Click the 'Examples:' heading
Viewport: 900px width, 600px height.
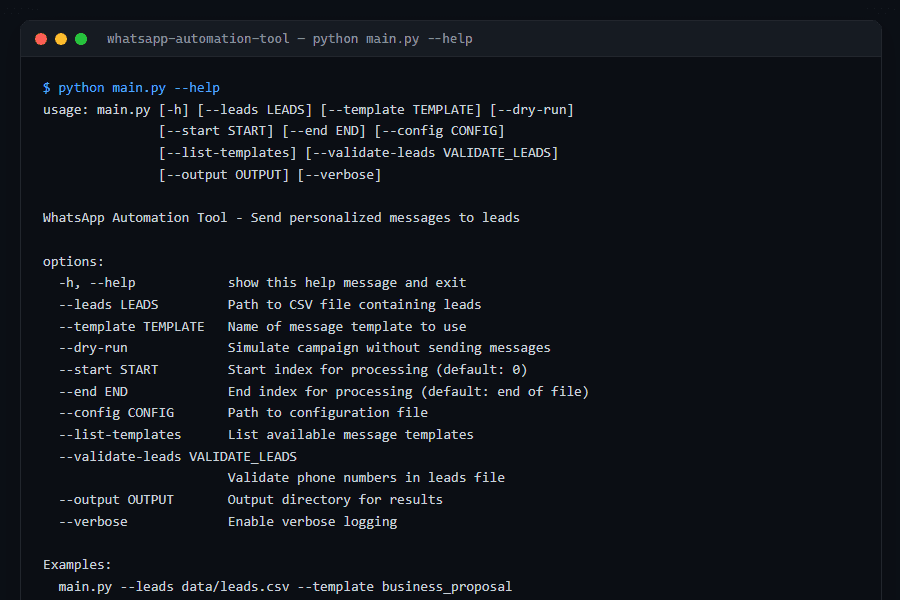(77, 565)
